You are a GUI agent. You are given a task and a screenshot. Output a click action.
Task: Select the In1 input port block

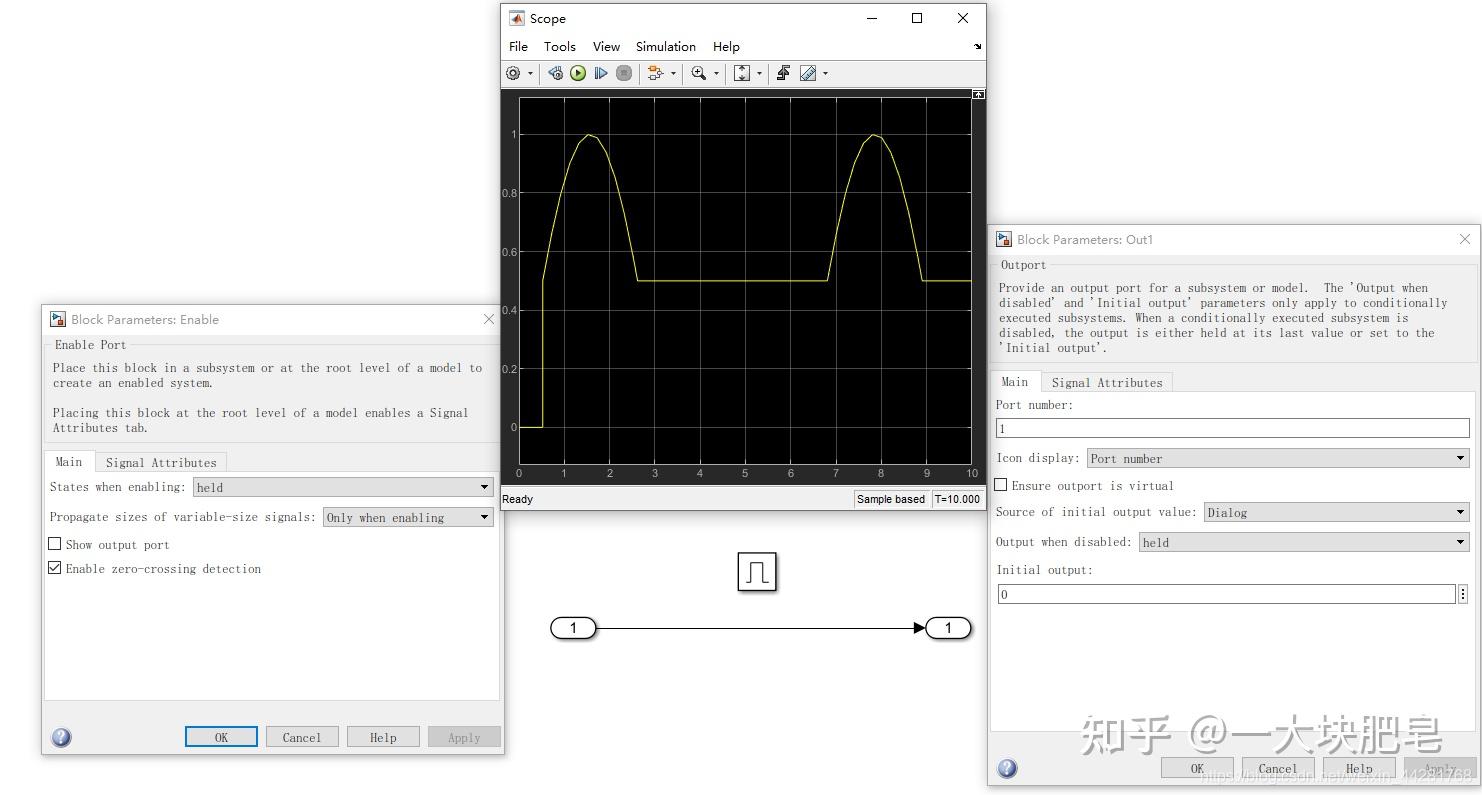pyautogui.click(x=573, y=628)
